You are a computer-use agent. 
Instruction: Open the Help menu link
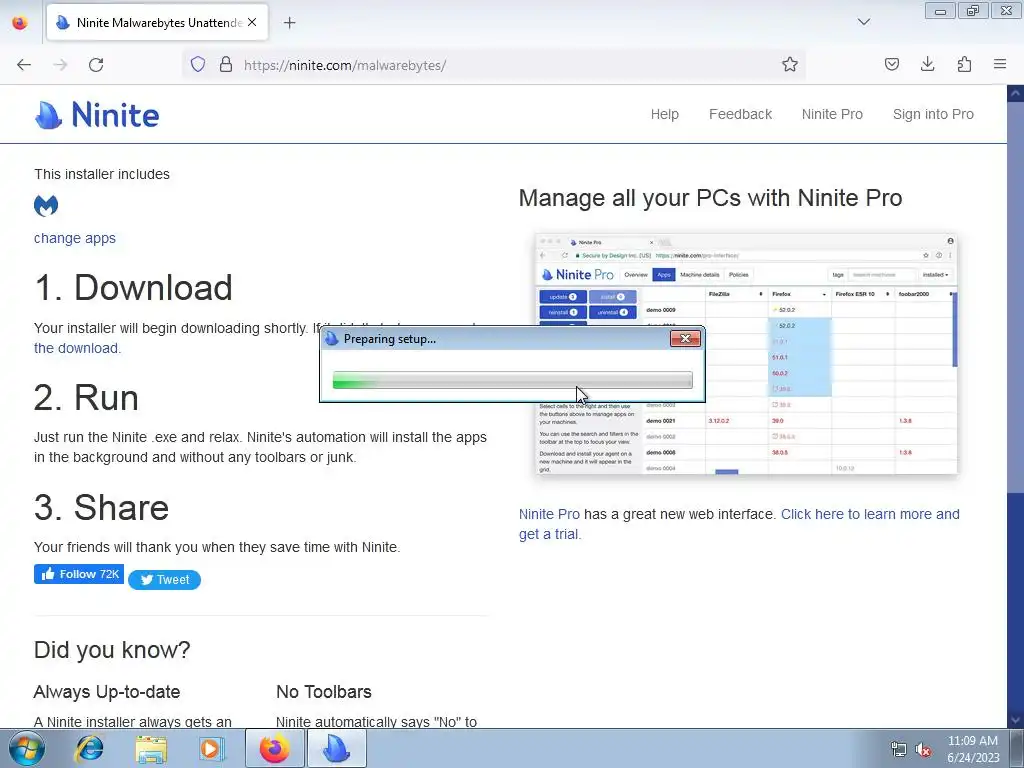click(664, 114)
